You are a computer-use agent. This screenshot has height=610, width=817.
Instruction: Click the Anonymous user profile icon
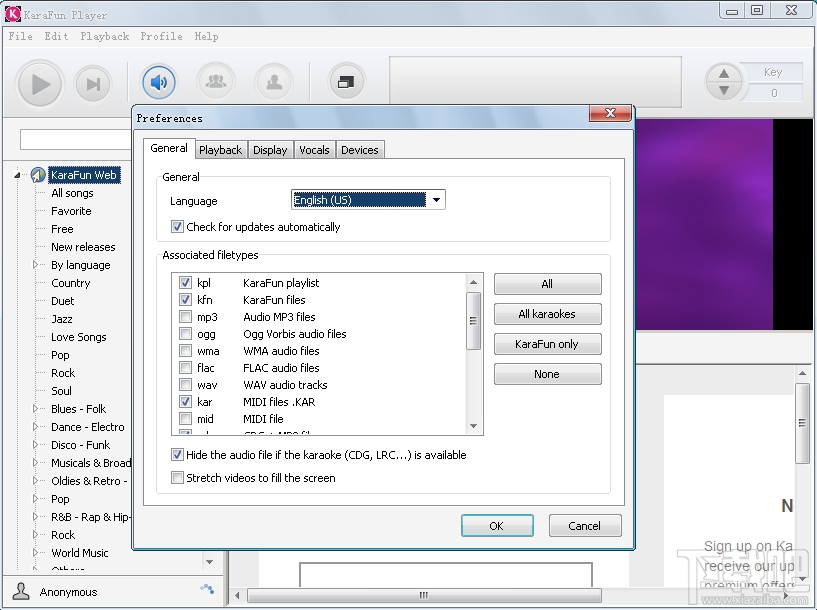21,592
